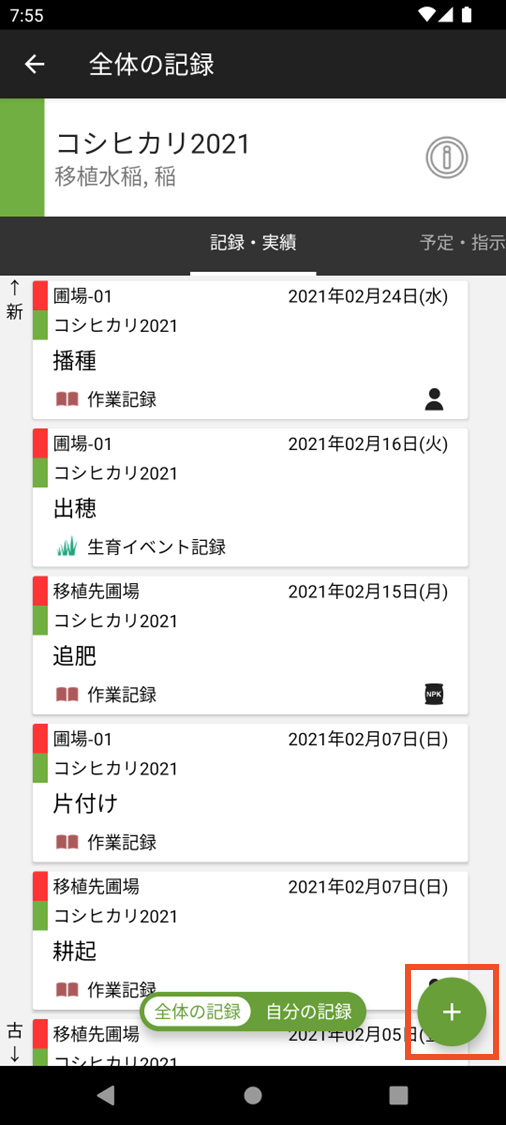Switch toggle to 全体の記録
This screenshot has height=1125, width=506.
point(197,1012)
